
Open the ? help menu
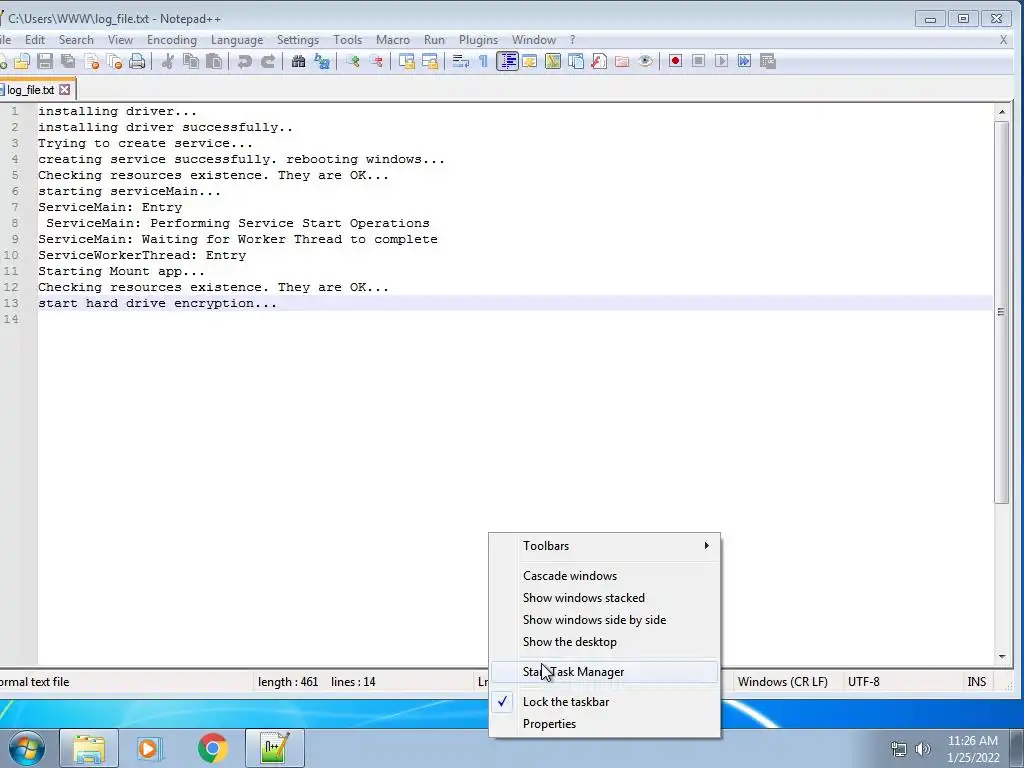coord(573,40)
